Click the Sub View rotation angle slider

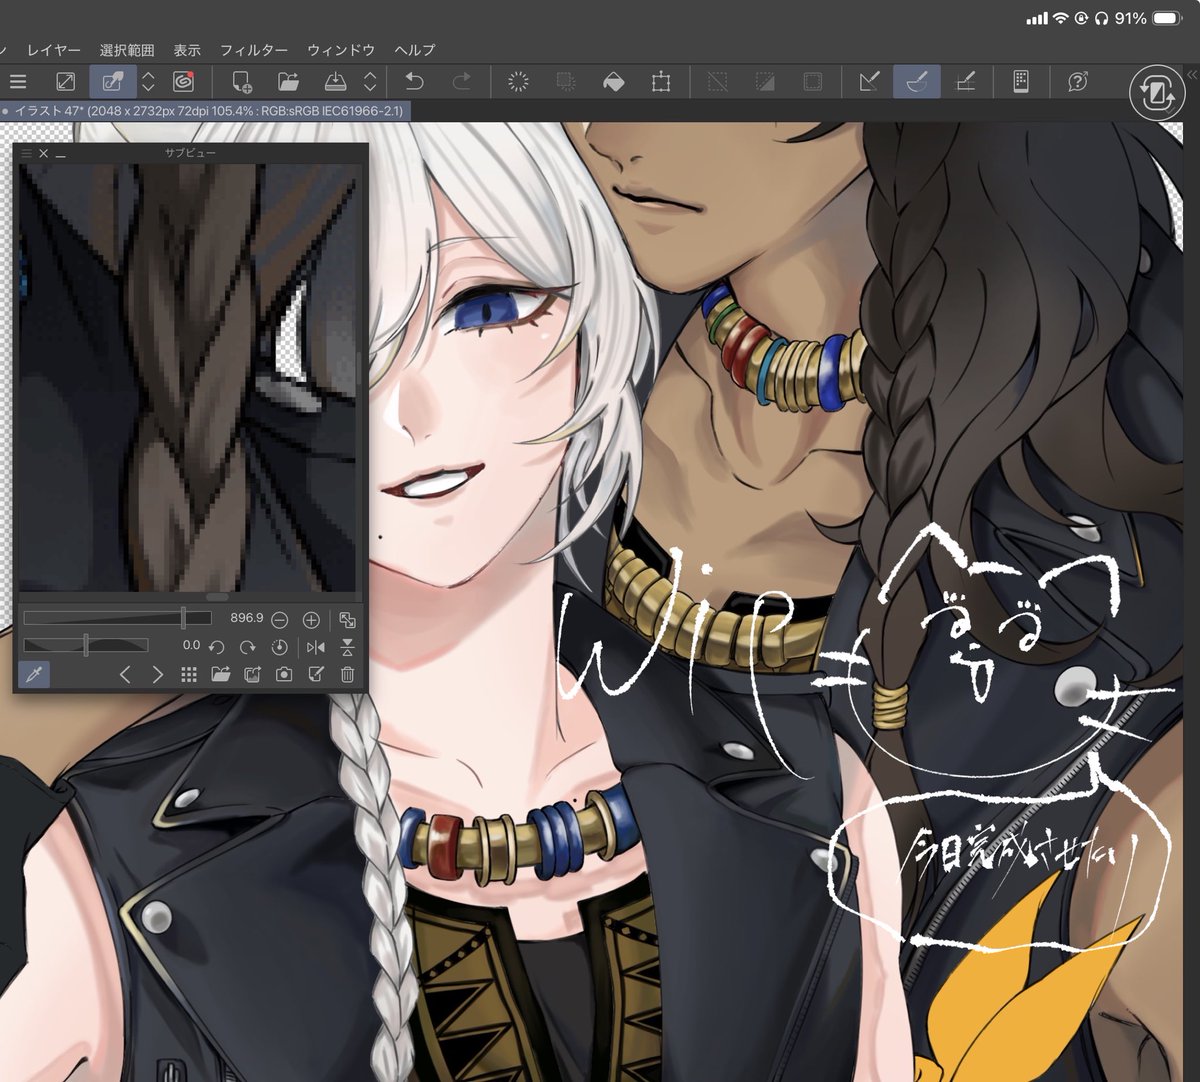[x=86, y=646]
